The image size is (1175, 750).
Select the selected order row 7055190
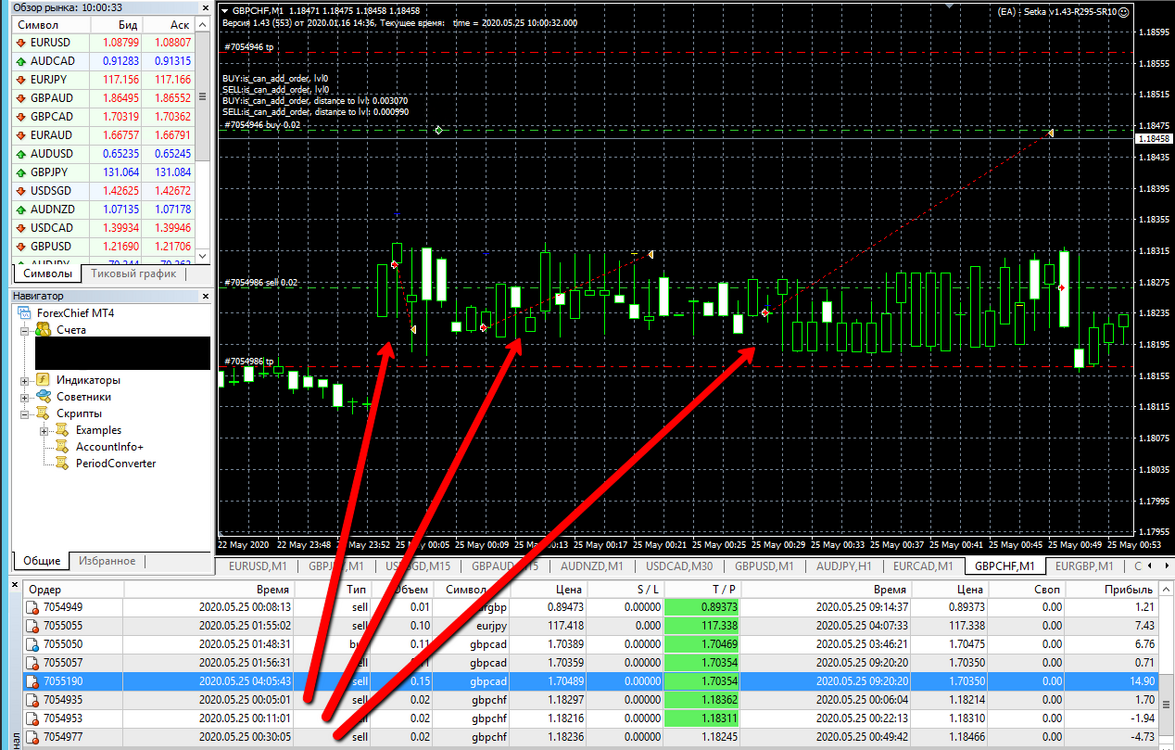coord(590,682)
